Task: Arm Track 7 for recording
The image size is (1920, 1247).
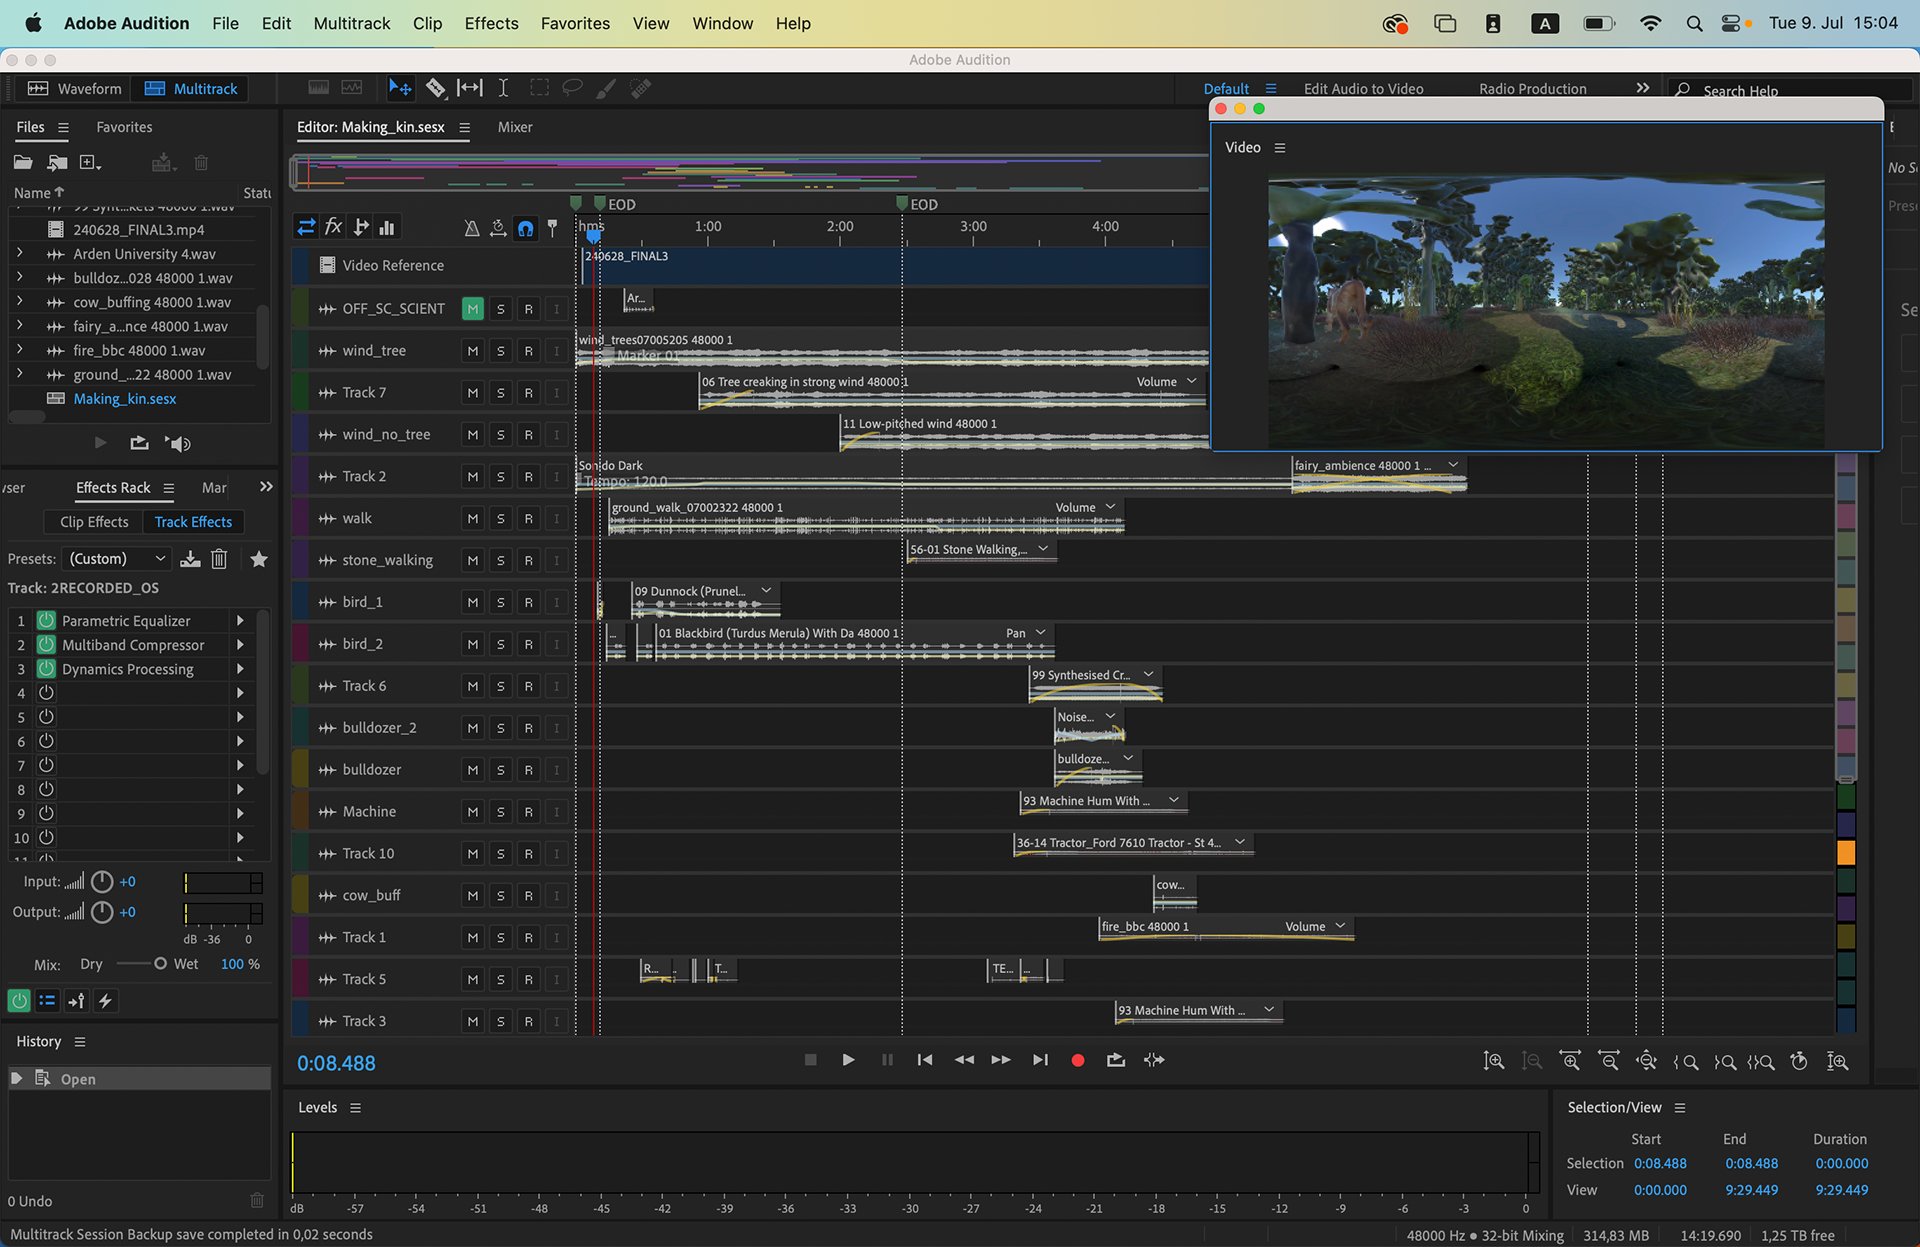Action: click(x=528, y=393)
